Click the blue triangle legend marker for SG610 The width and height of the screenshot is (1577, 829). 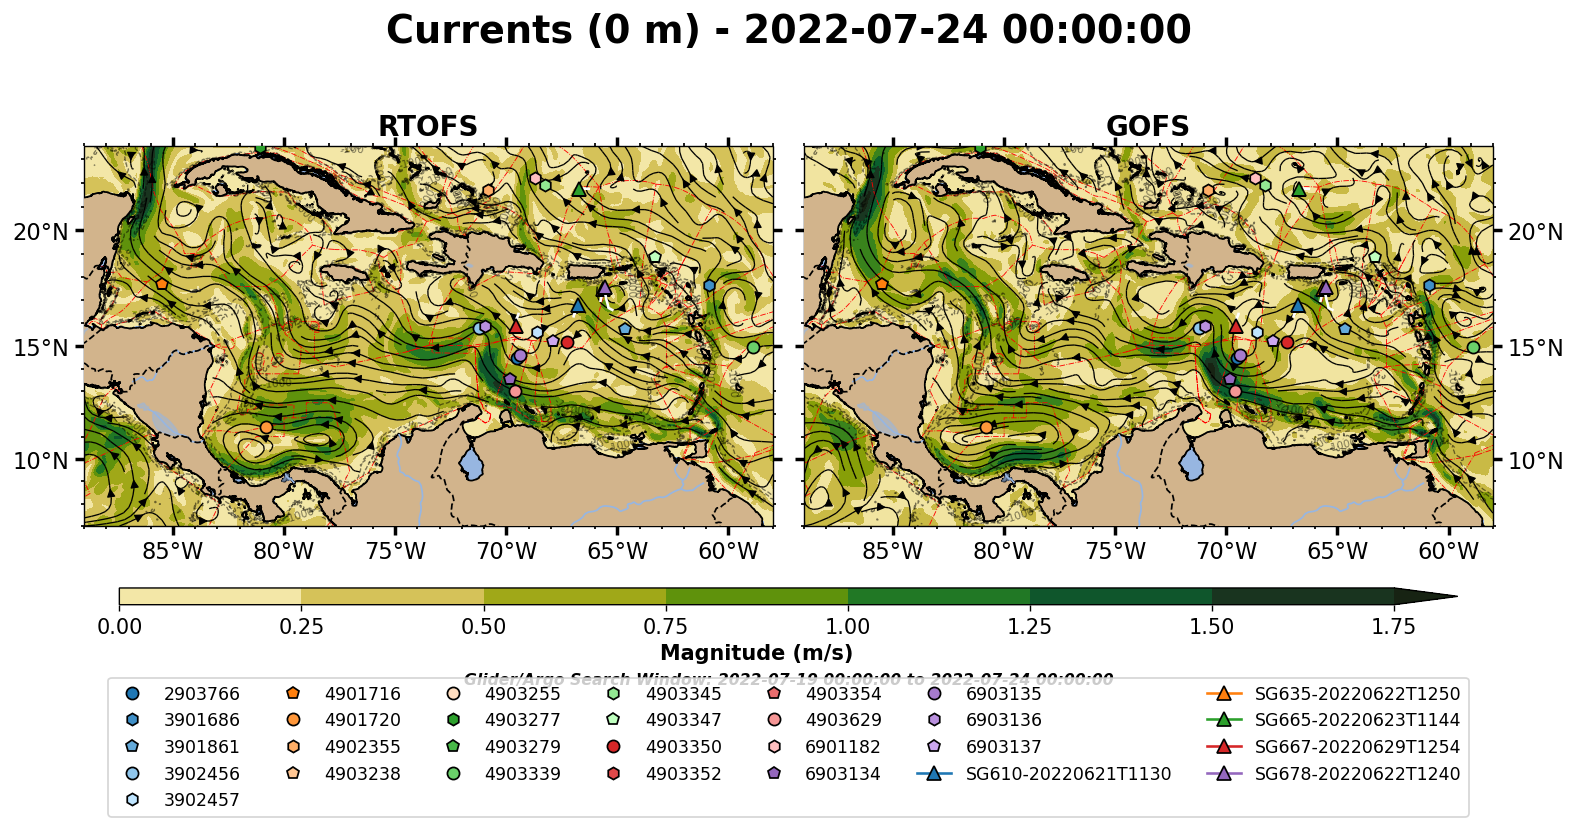pos(934,773)
